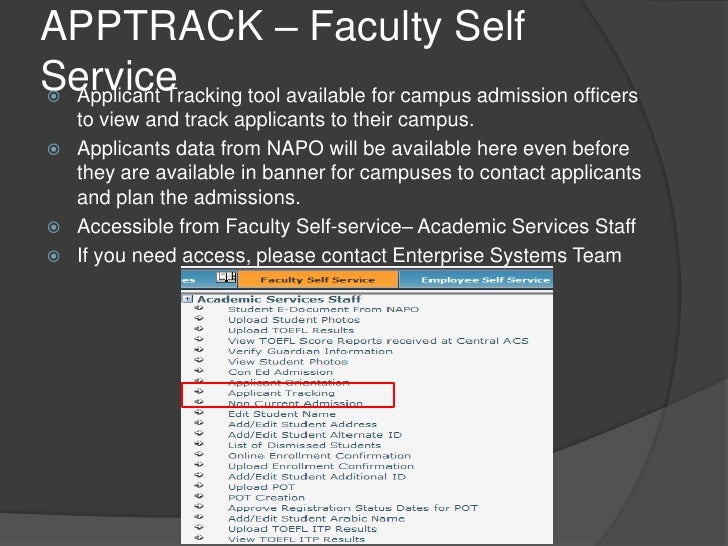
Task: Open Add/Edit Student Address link
Action: point(302,424)
